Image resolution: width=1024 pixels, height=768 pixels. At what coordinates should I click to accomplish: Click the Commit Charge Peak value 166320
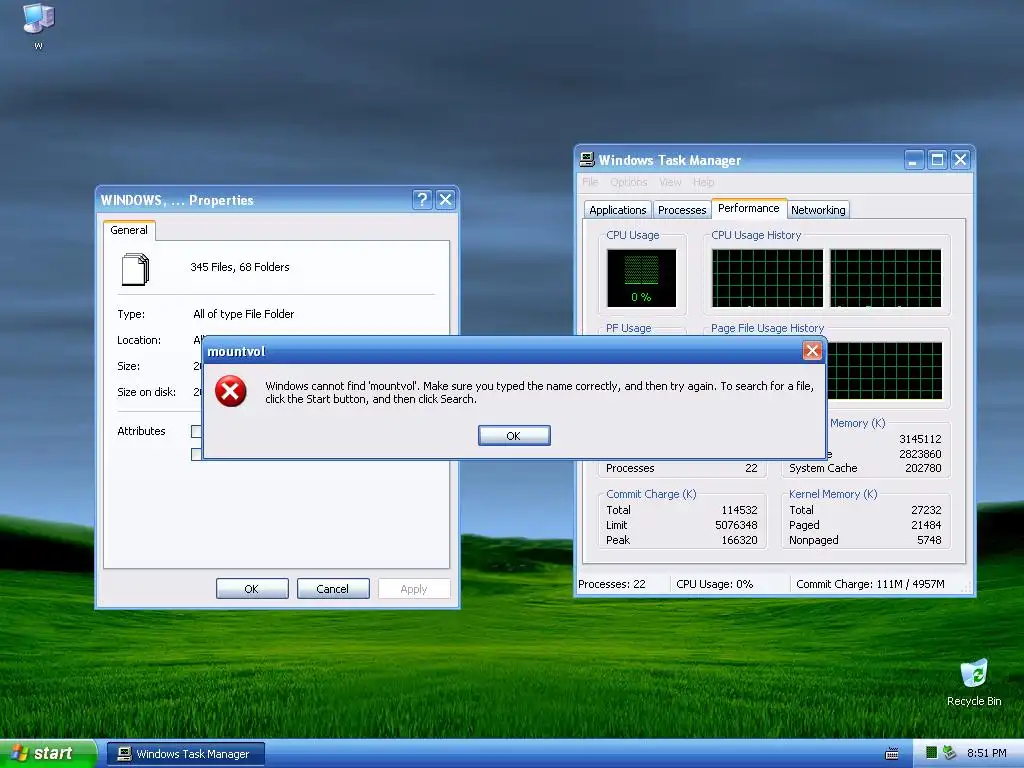tap(739, 540)
